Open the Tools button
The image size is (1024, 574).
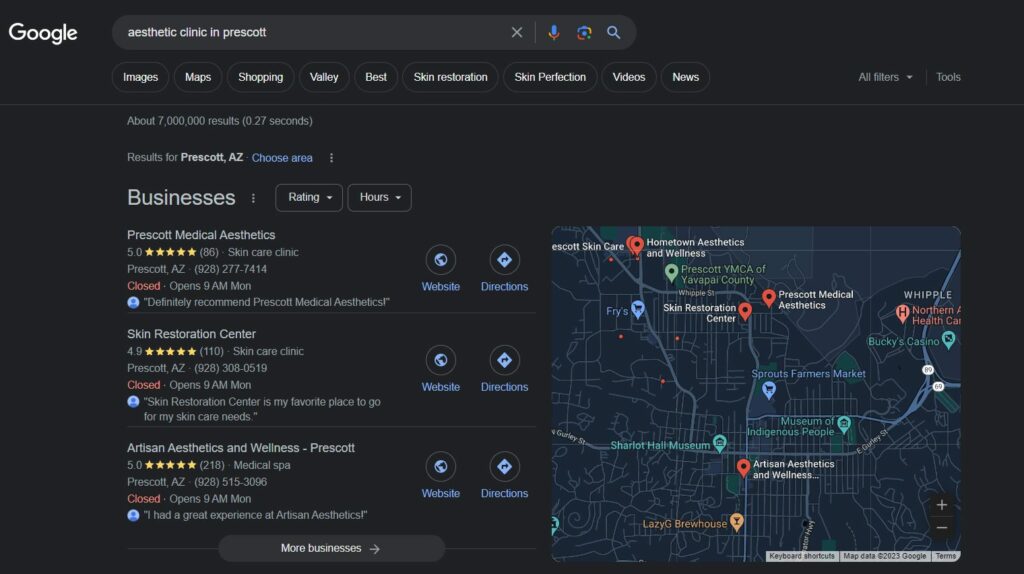tap(948, 77)
